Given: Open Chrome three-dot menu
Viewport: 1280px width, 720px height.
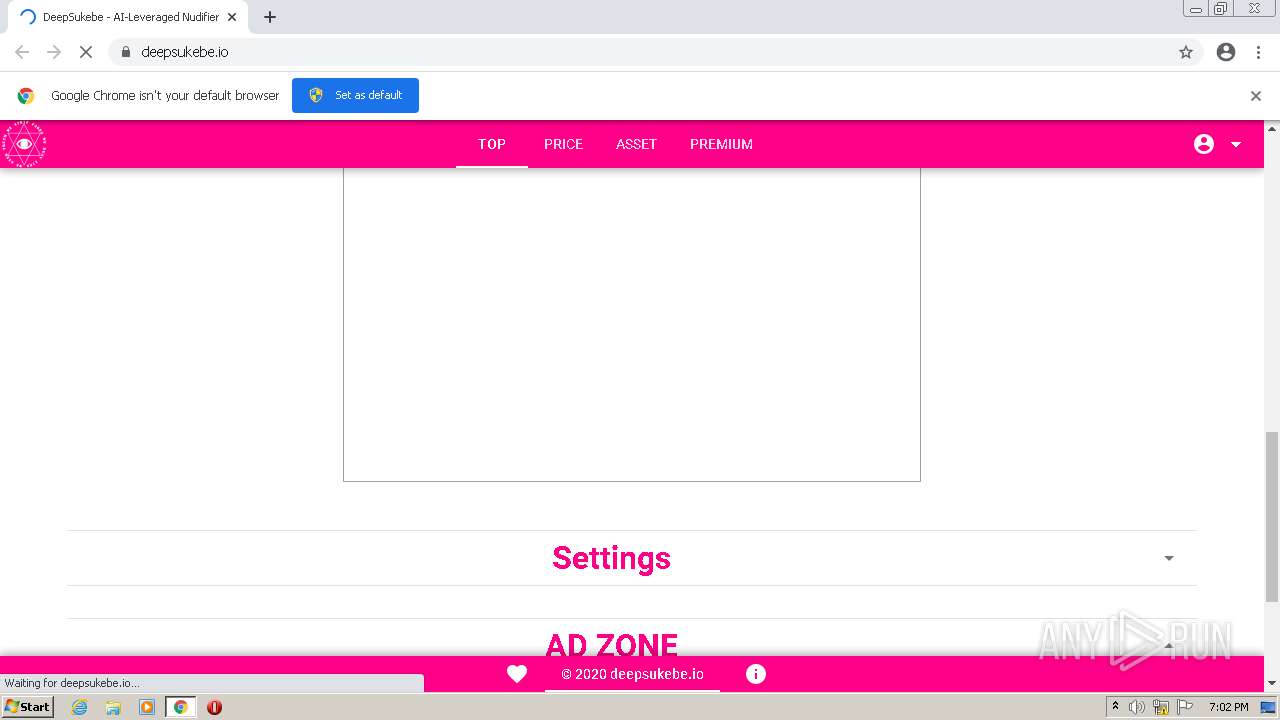Looking at the screenshot, I should pyautogui.click(x=1258, y=52).
